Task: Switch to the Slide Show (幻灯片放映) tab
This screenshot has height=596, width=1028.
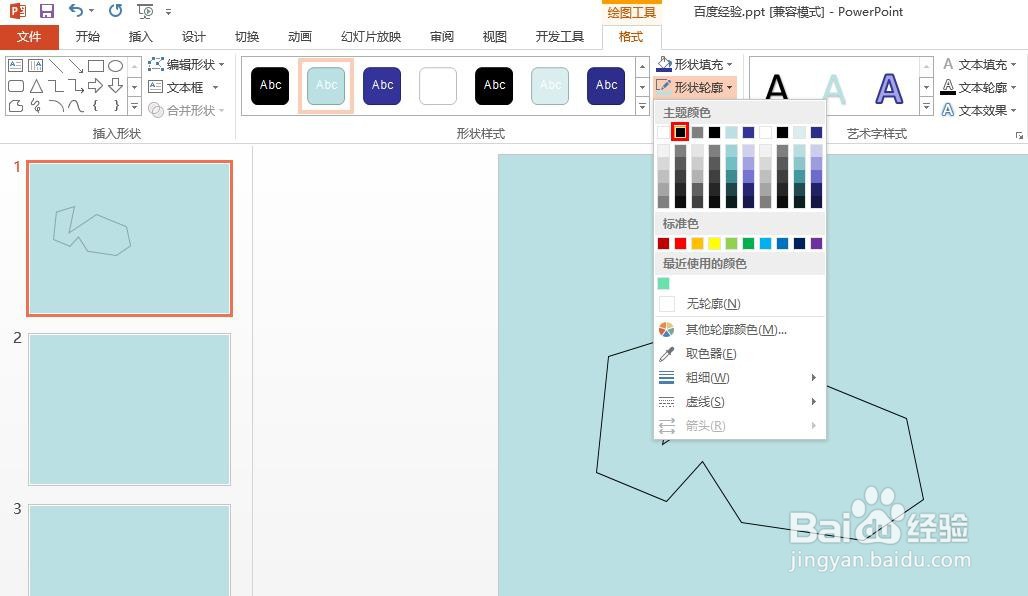Action: [371, 37]
